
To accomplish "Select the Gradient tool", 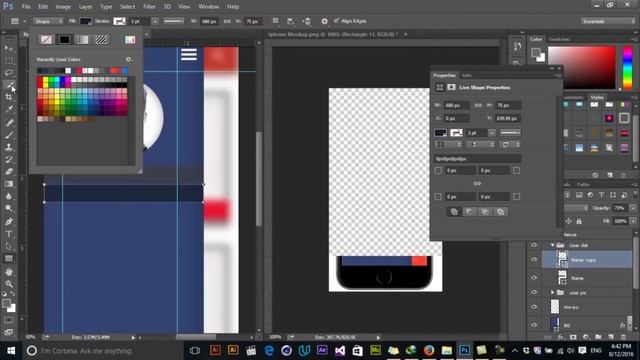I will (x=9, y=184).
